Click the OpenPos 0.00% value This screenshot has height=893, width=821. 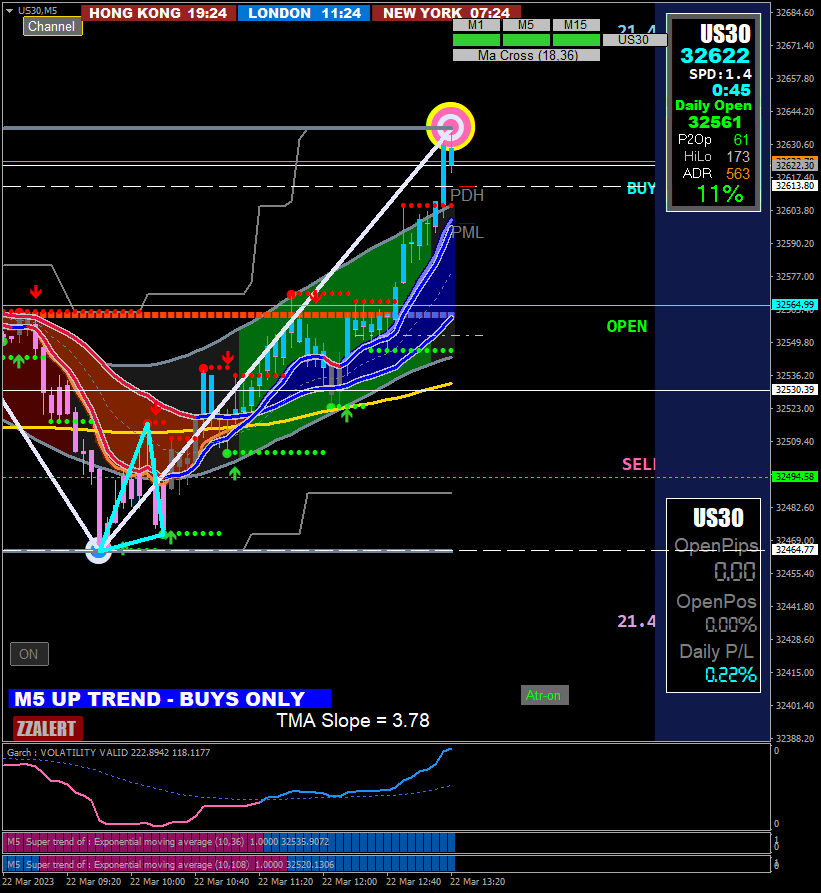(730, 625)
